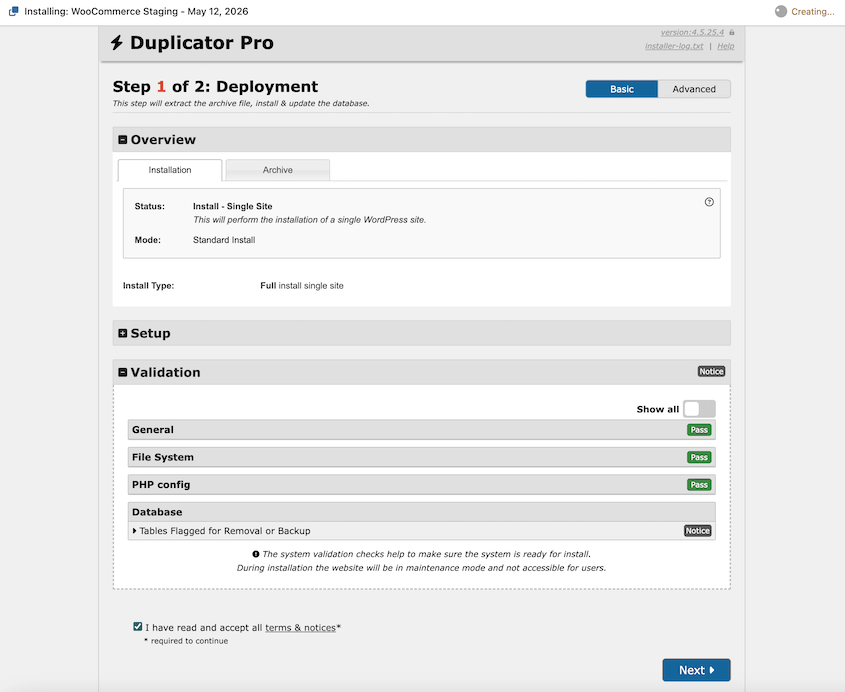Click the Creating status spinner icon

point(781,11)
